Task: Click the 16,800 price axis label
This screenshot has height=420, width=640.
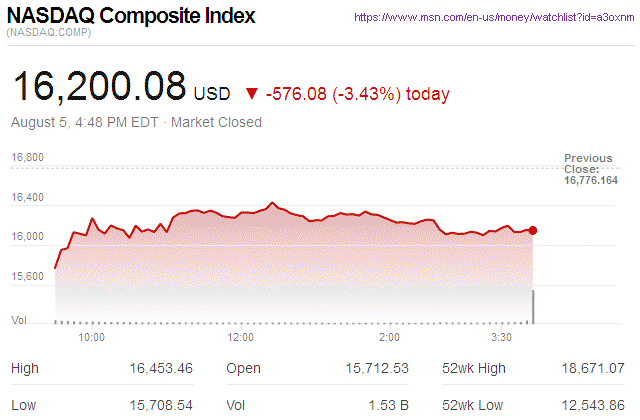Action: (27, 157)
